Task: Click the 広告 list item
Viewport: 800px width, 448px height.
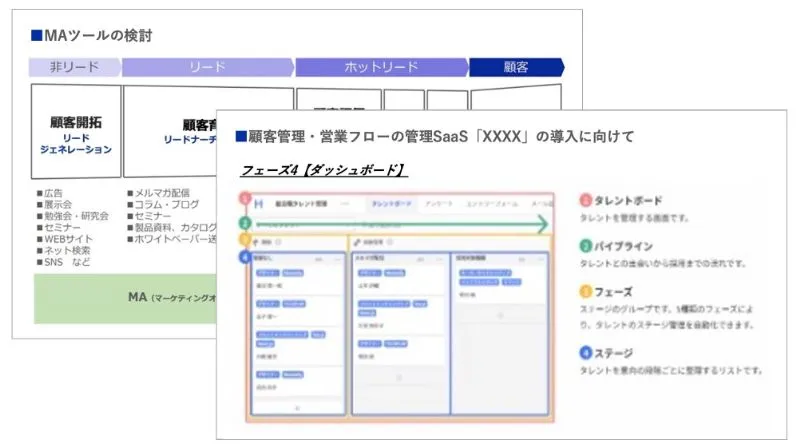Action: click(x=49, y=193)
